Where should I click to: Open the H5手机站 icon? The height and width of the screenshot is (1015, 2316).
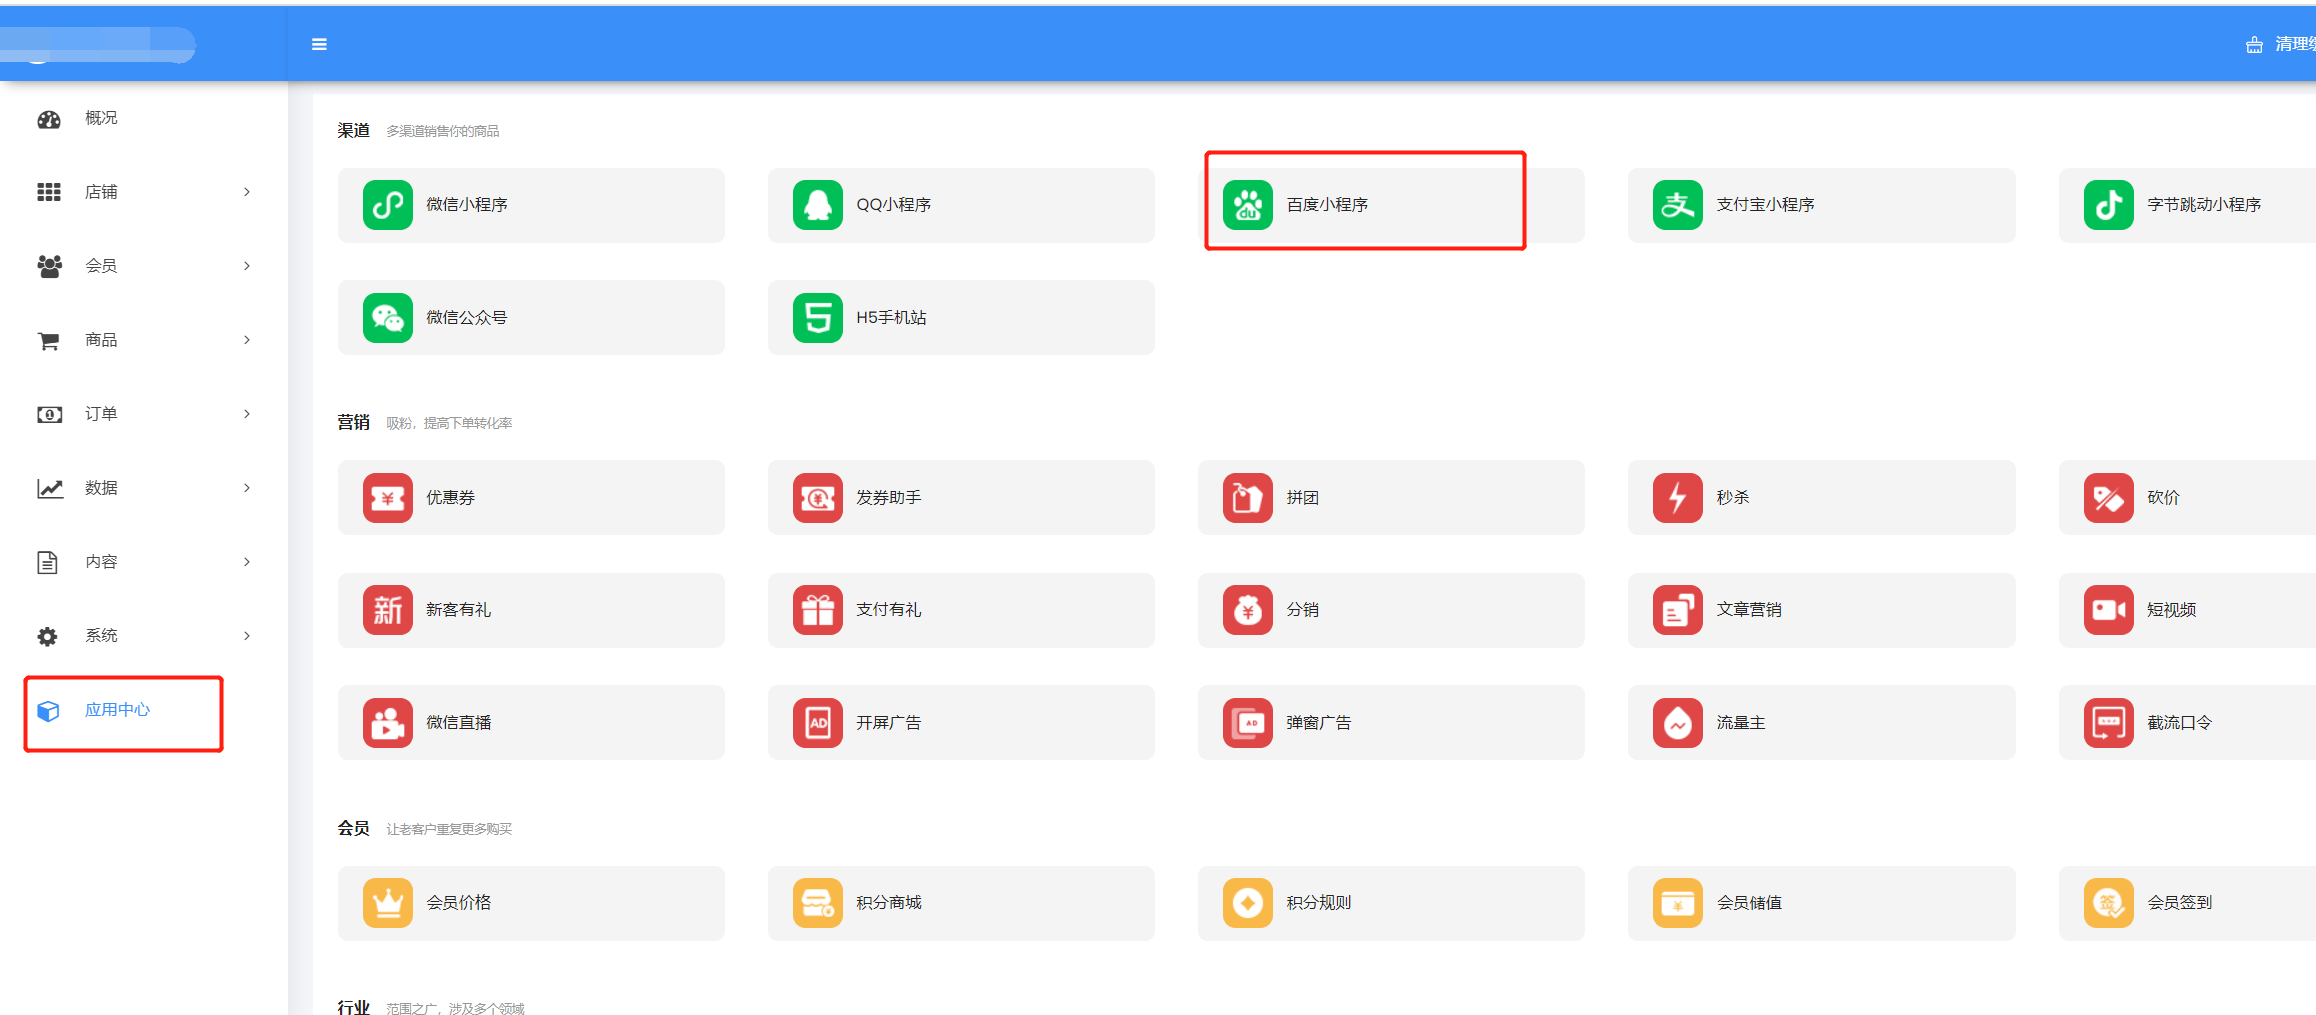pos(818,318)
